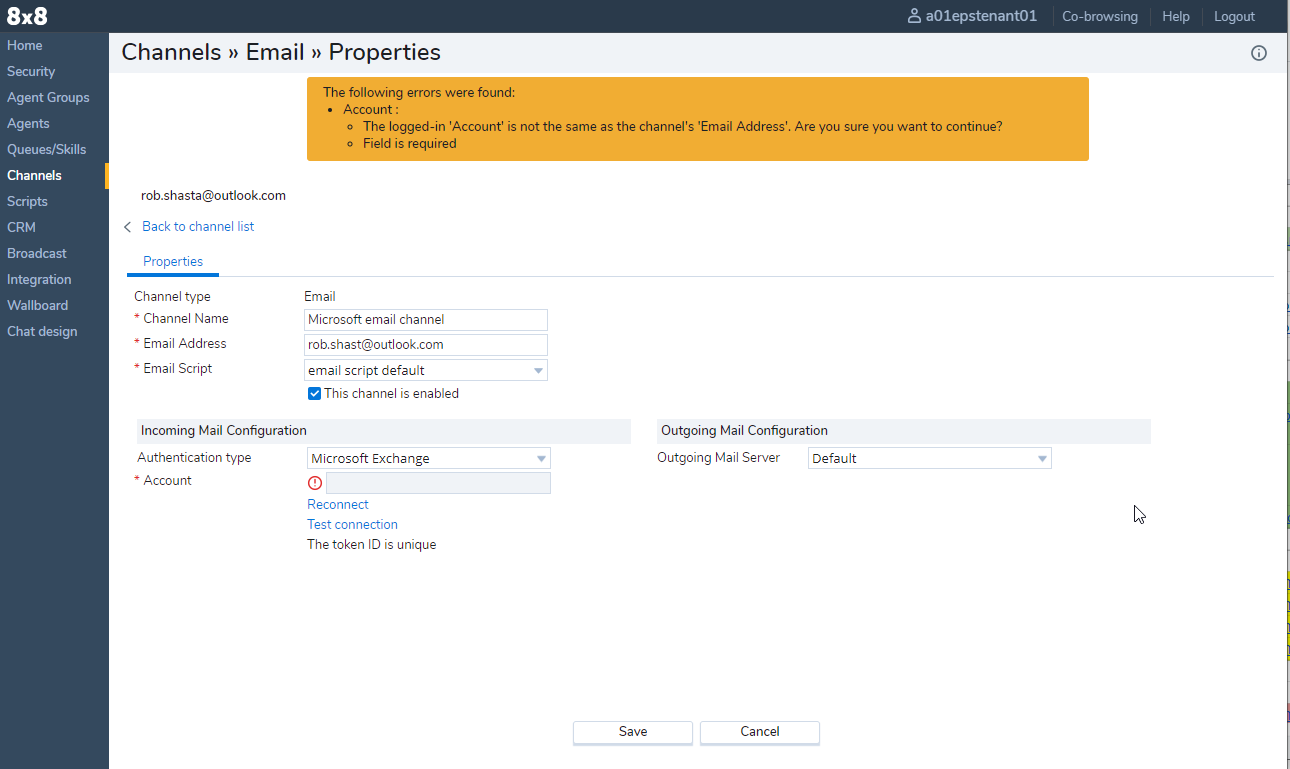Viewport: 1290px width, 769px height.
Task: Click the Reconnect link
Action: point(338,505)
